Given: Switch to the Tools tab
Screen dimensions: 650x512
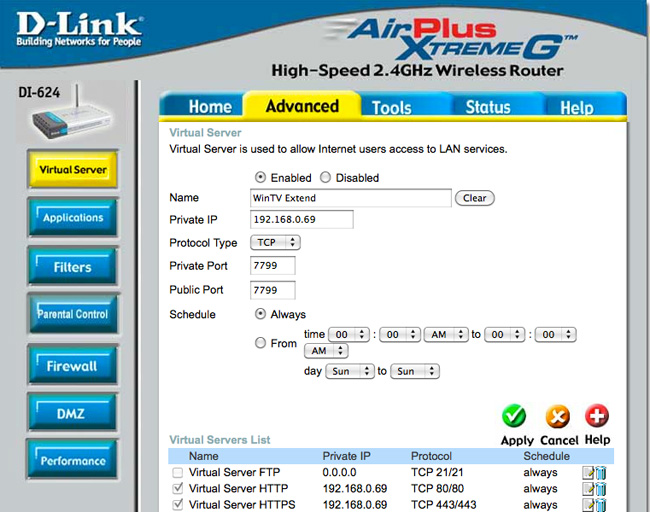Looking at the screenshot, I should [392, 107].
